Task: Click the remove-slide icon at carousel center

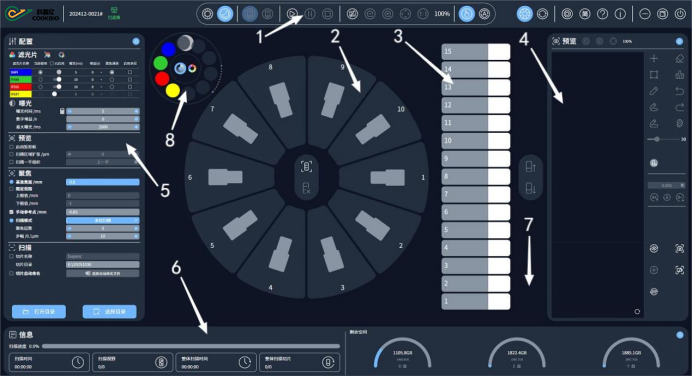Action: click(306, 188)
